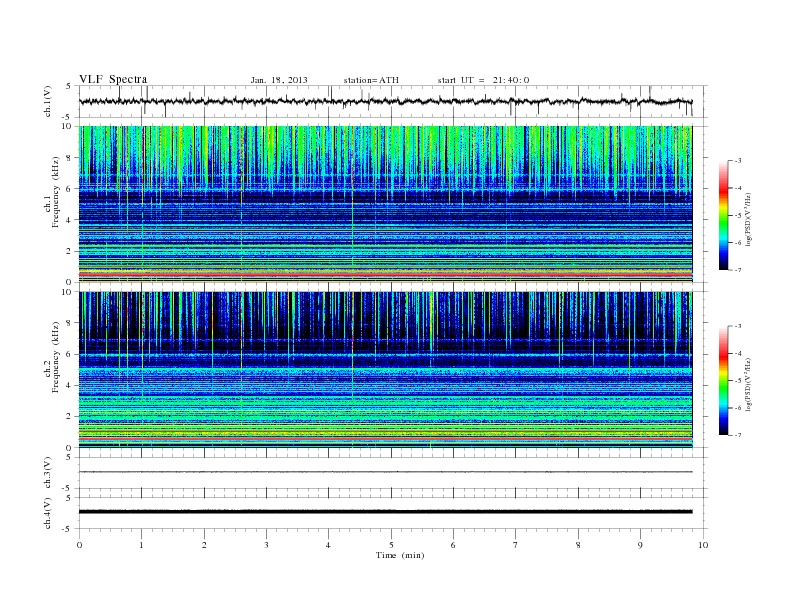Click time axis tick label "5"

pos(391,545)
